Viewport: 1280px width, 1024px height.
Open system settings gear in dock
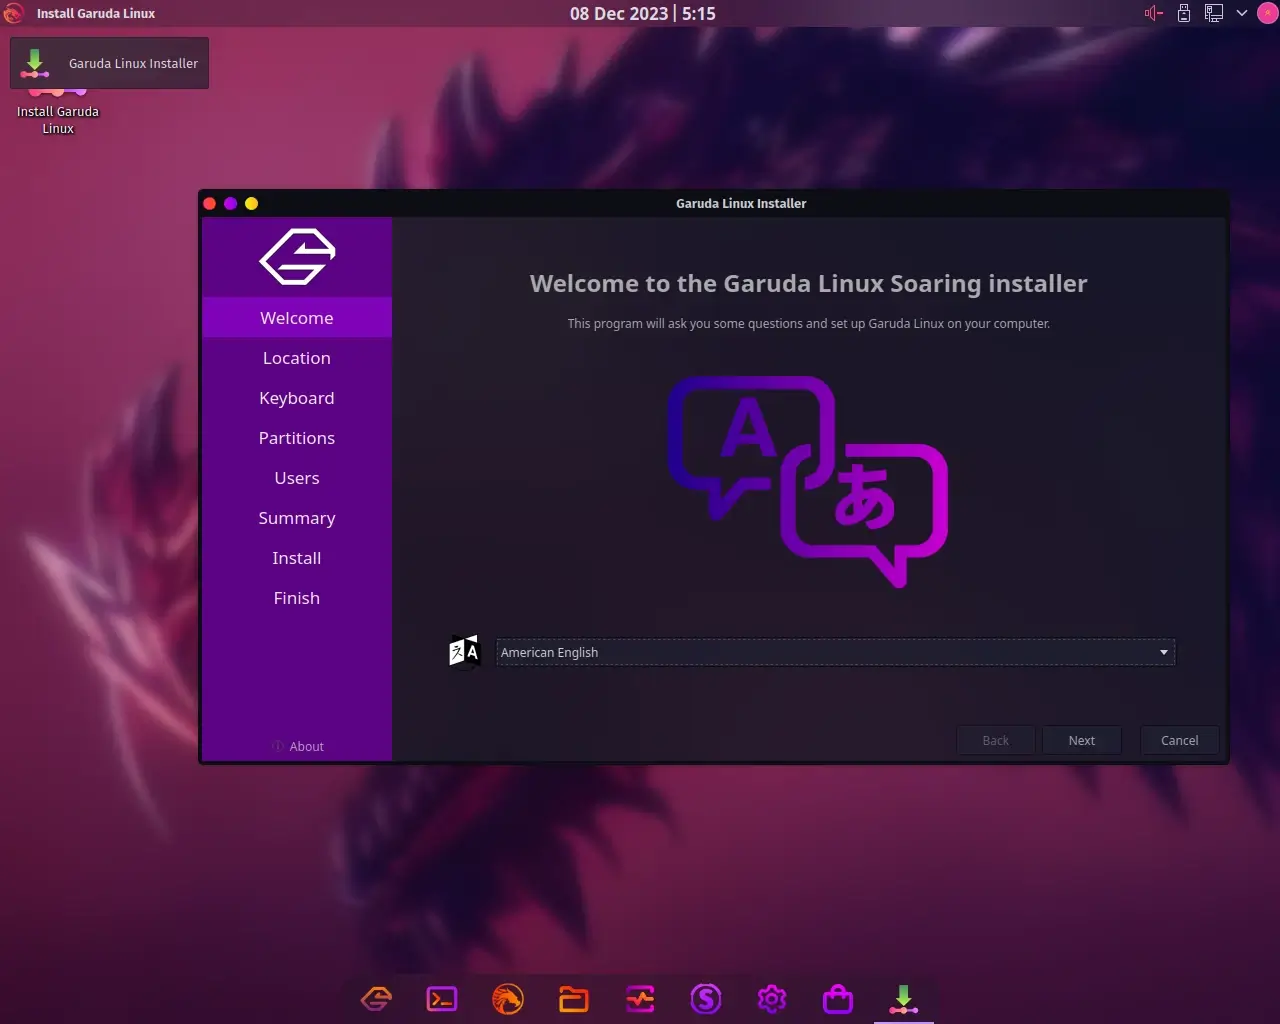[772, 998]
